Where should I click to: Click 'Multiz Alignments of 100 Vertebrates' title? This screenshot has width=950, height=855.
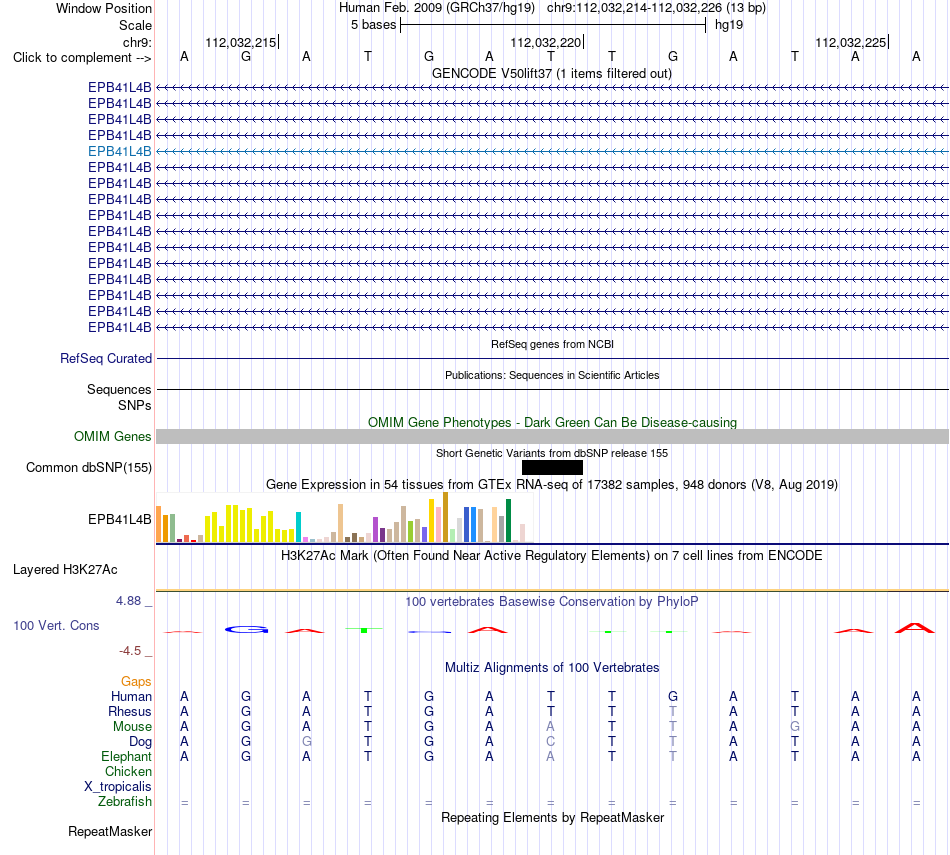pos(552,668)
